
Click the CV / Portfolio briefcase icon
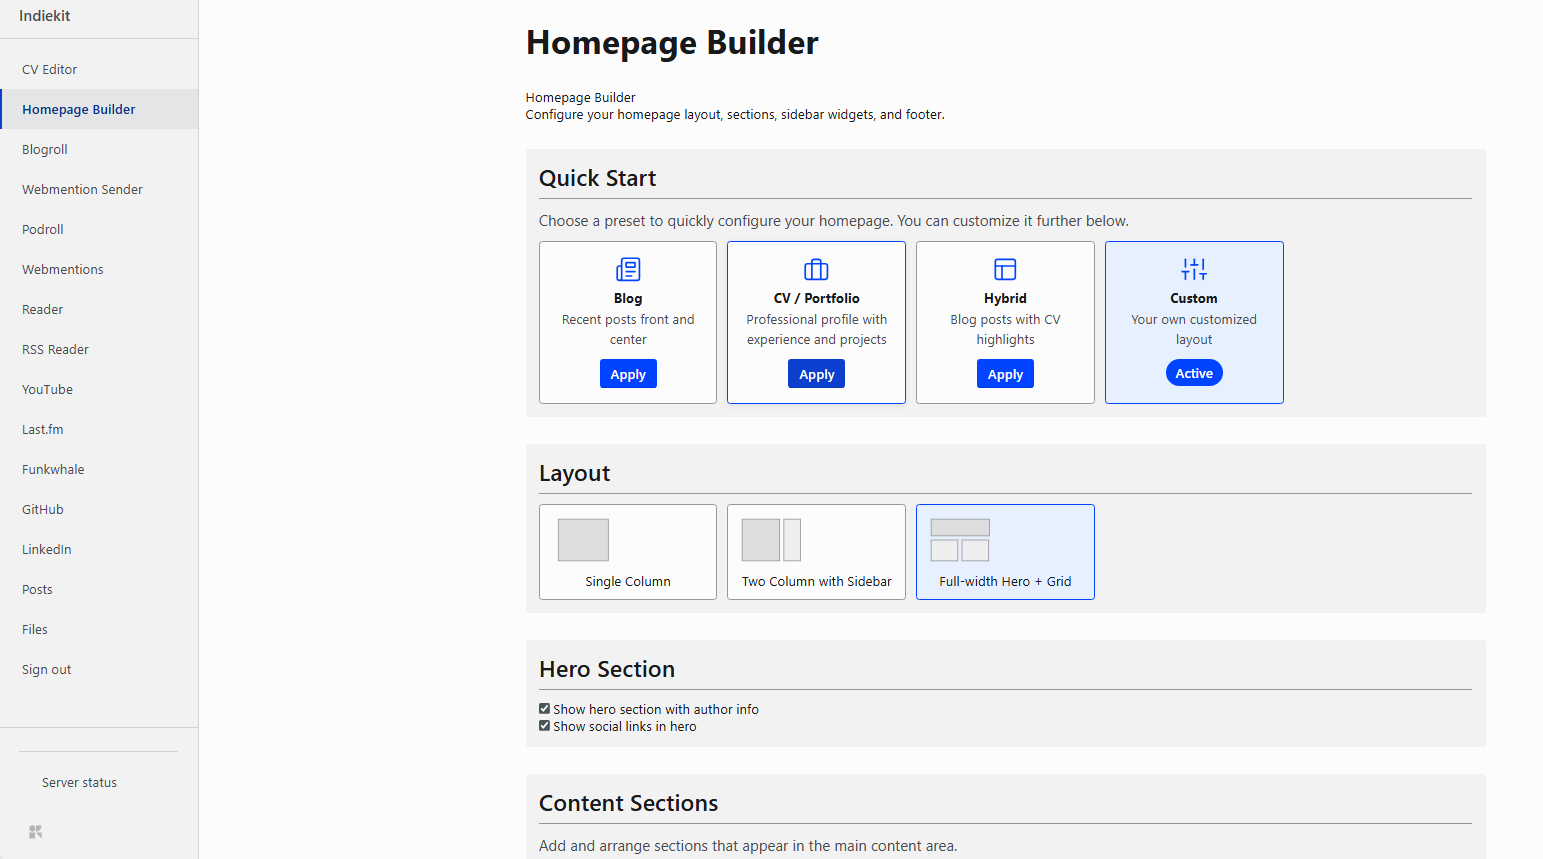tap(816, 269)
